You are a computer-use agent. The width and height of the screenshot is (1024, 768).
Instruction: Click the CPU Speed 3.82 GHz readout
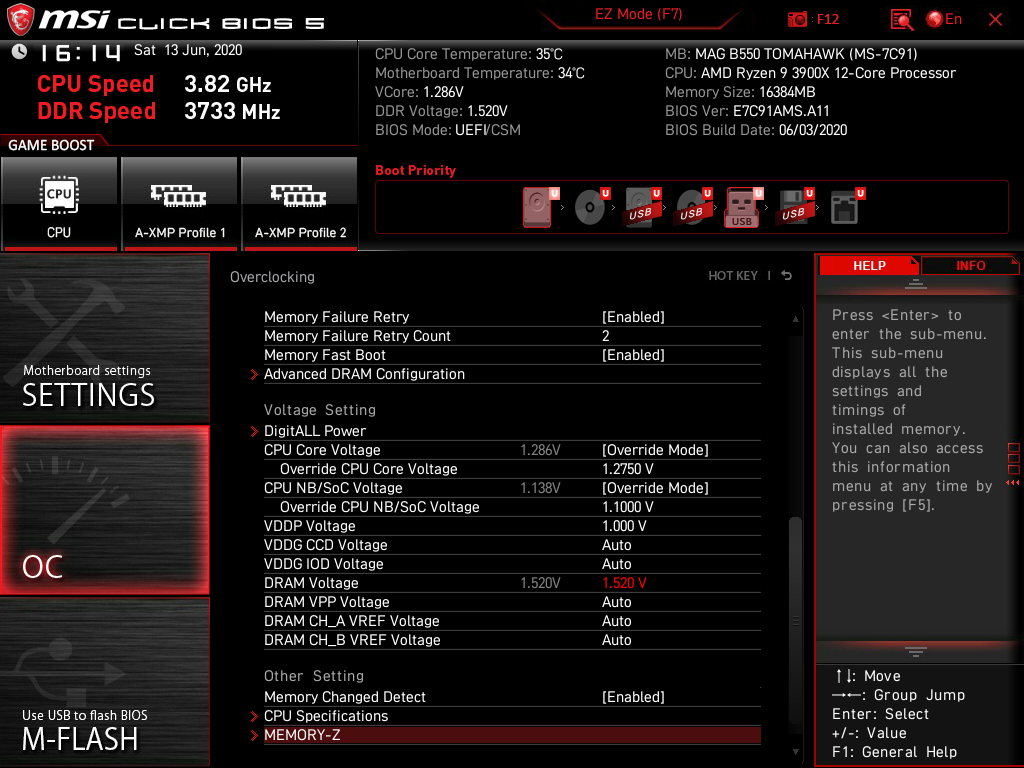[x=154, y=84]
